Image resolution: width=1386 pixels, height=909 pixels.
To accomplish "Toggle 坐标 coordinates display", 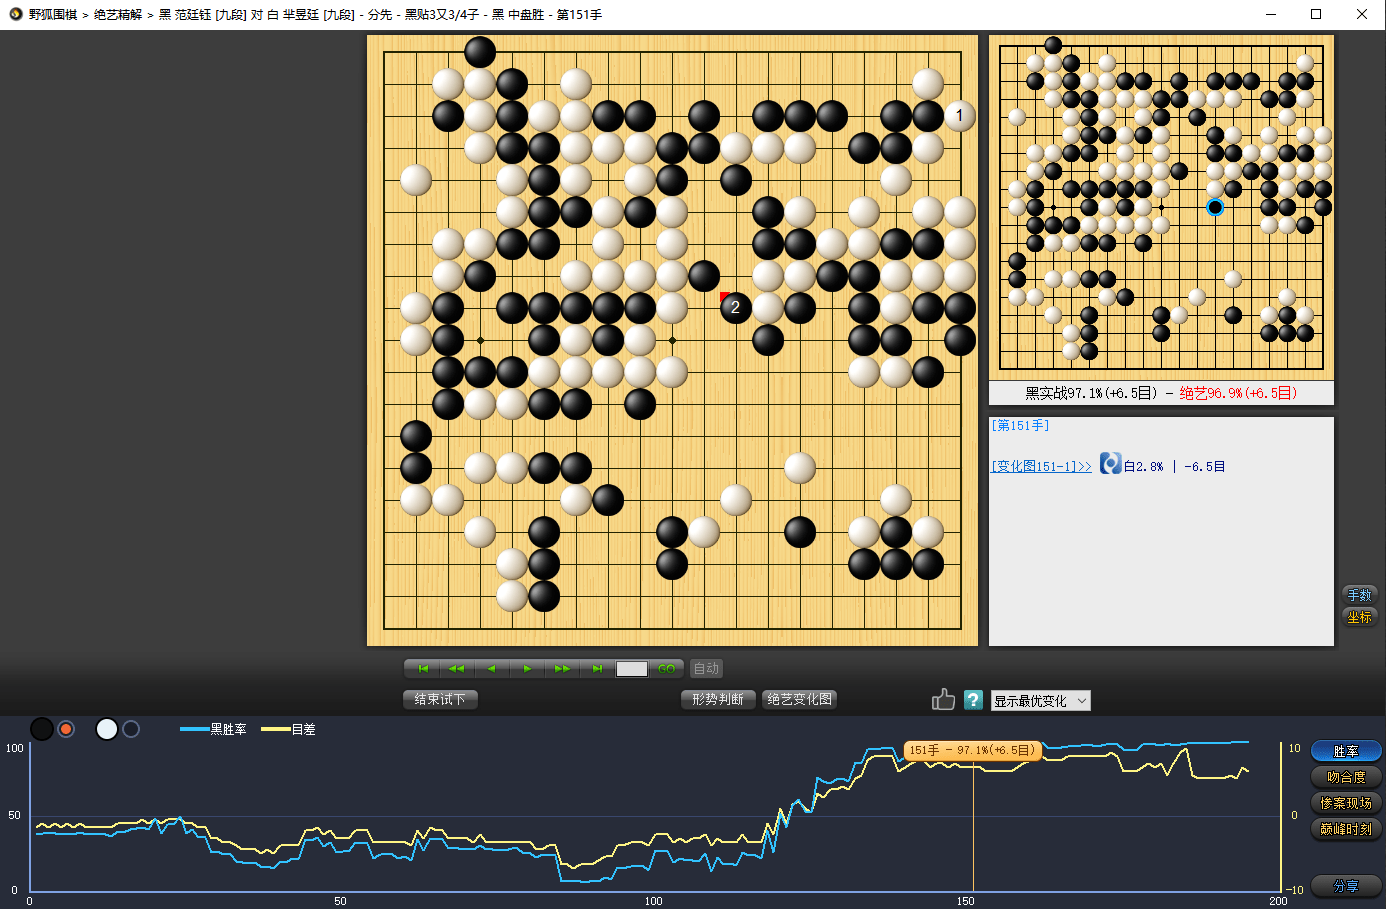I will (1360, 617).
